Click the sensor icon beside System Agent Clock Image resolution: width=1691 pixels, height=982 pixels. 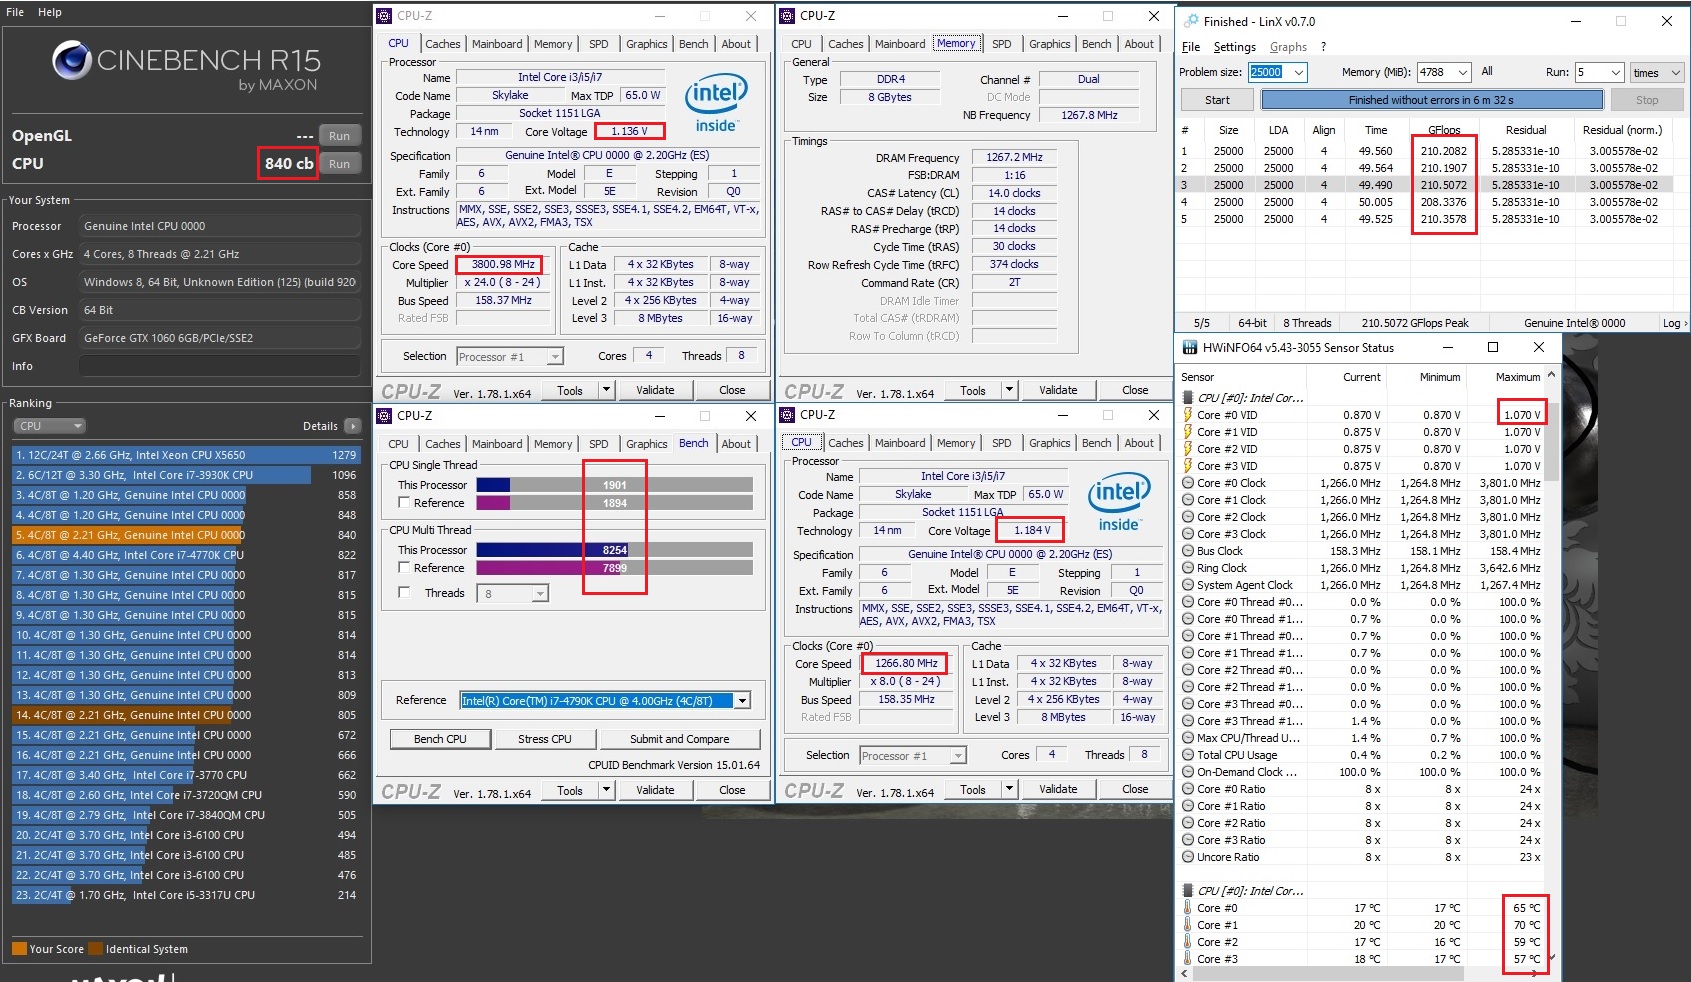pyautogui.click(x=1188, y=585)
